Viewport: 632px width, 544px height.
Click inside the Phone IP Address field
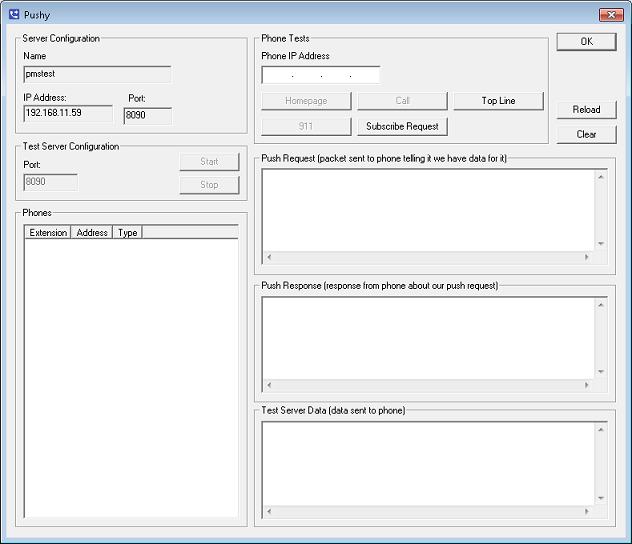click(320, 75)
